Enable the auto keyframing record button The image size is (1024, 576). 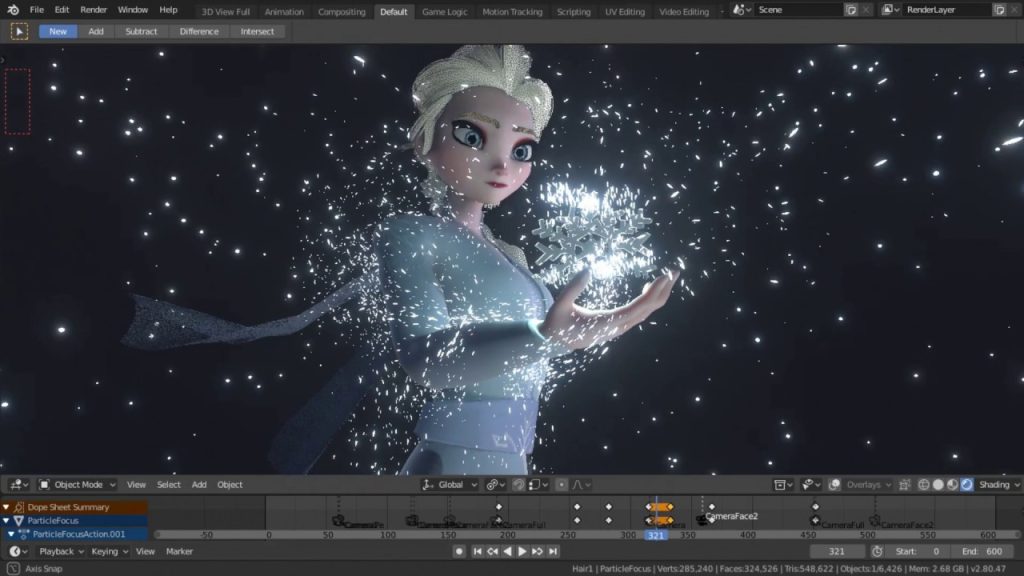[x=460, y=549]
